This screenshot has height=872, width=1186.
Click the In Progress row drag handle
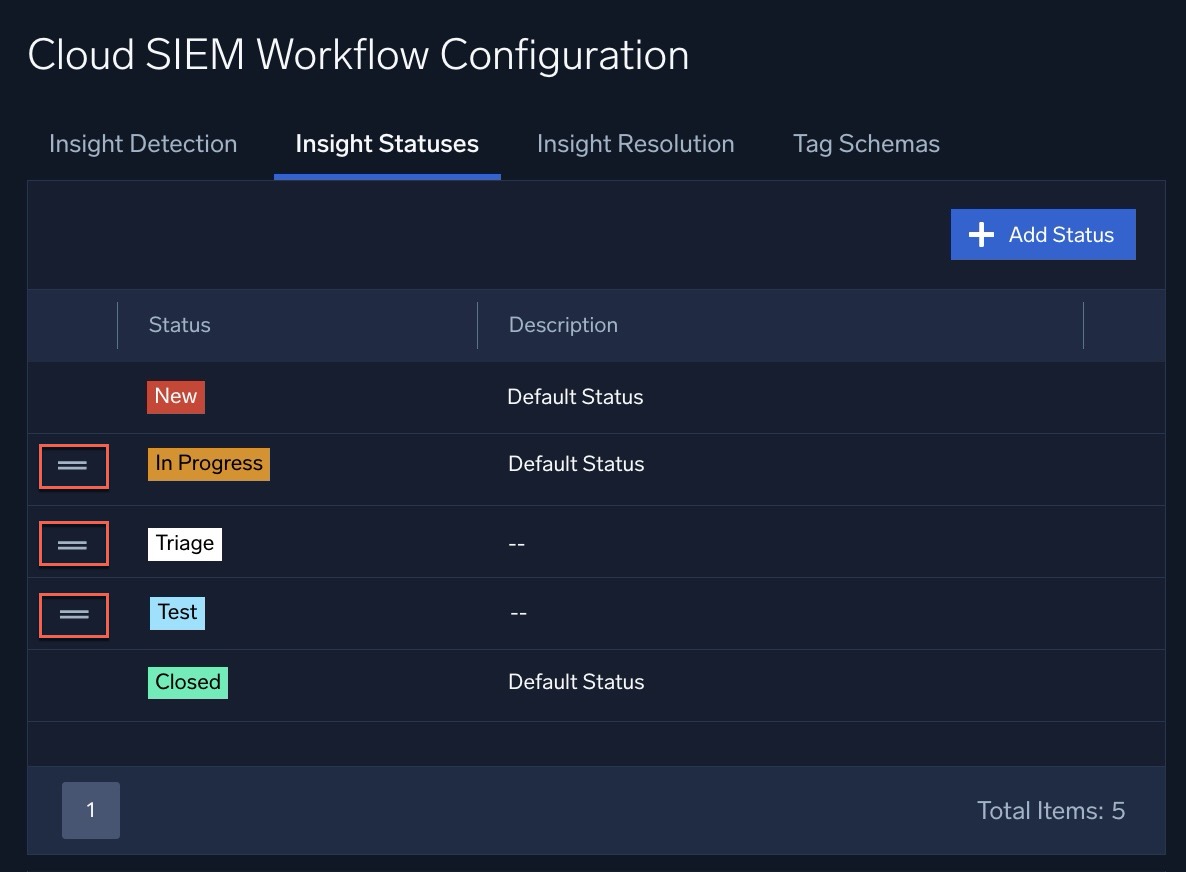(x=73, y=466)
